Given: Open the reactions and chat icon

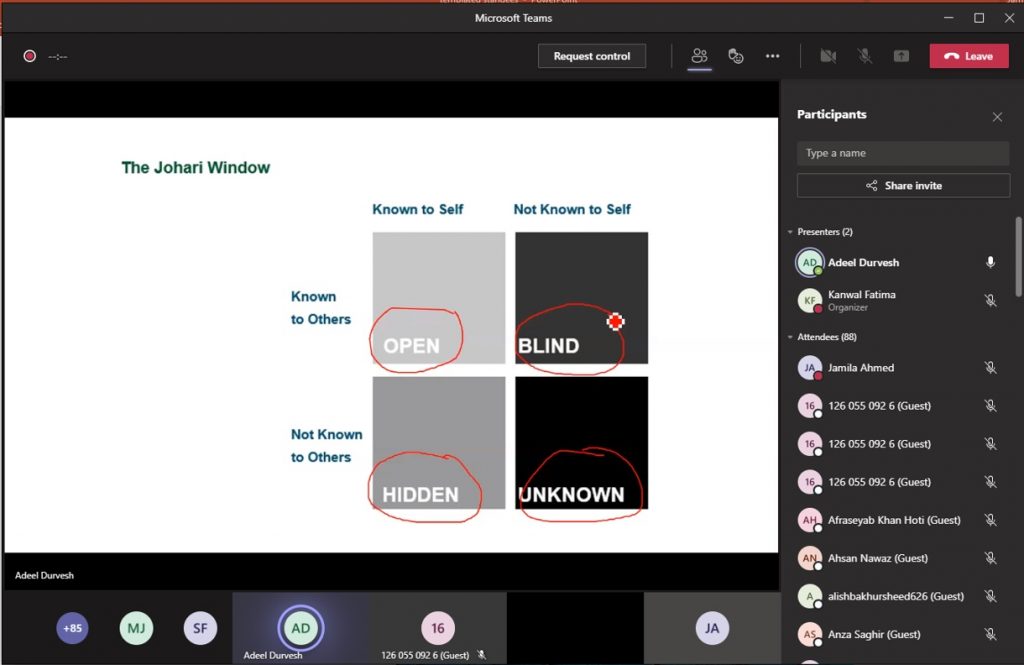Looking at the screenshot, I should coord(736,56).
